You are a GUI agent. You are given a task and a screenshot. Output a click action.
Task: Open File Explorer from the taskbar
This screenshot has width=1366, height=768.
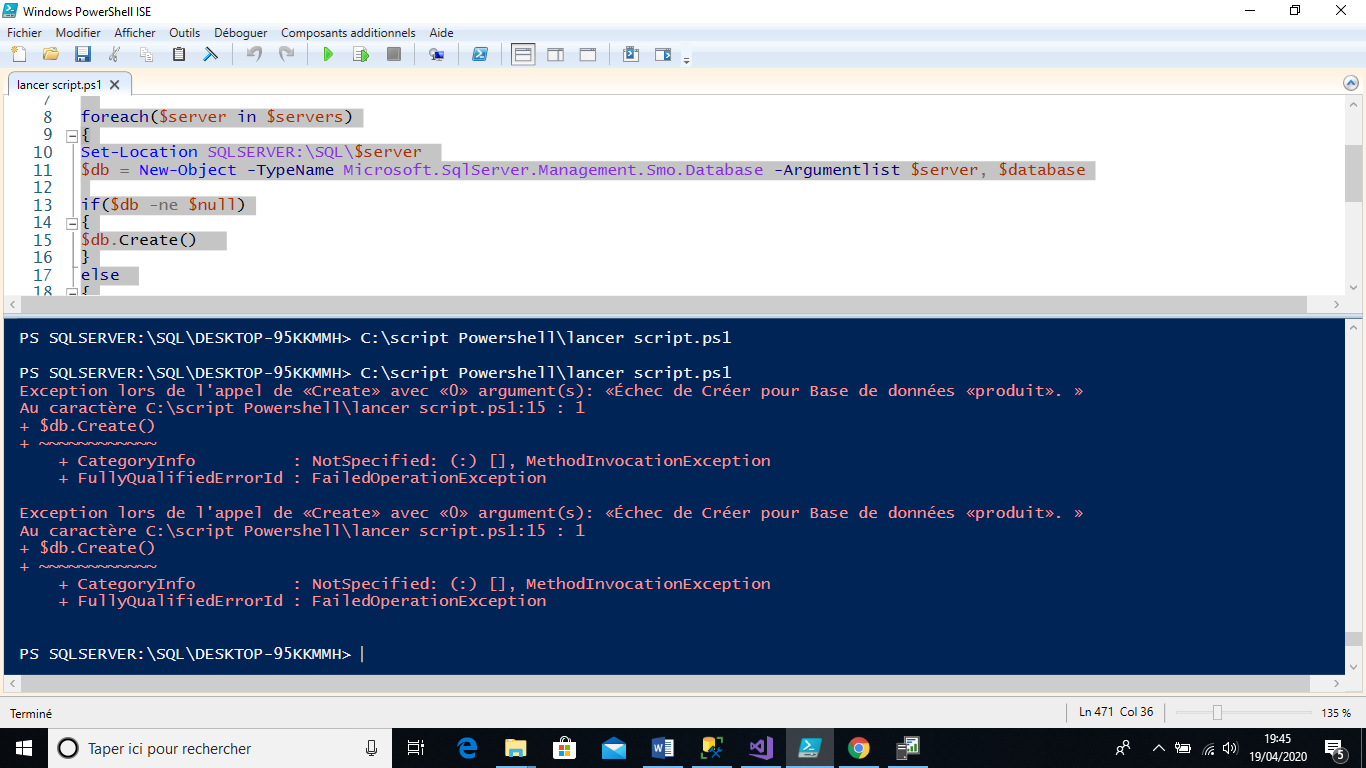(516, 748)
